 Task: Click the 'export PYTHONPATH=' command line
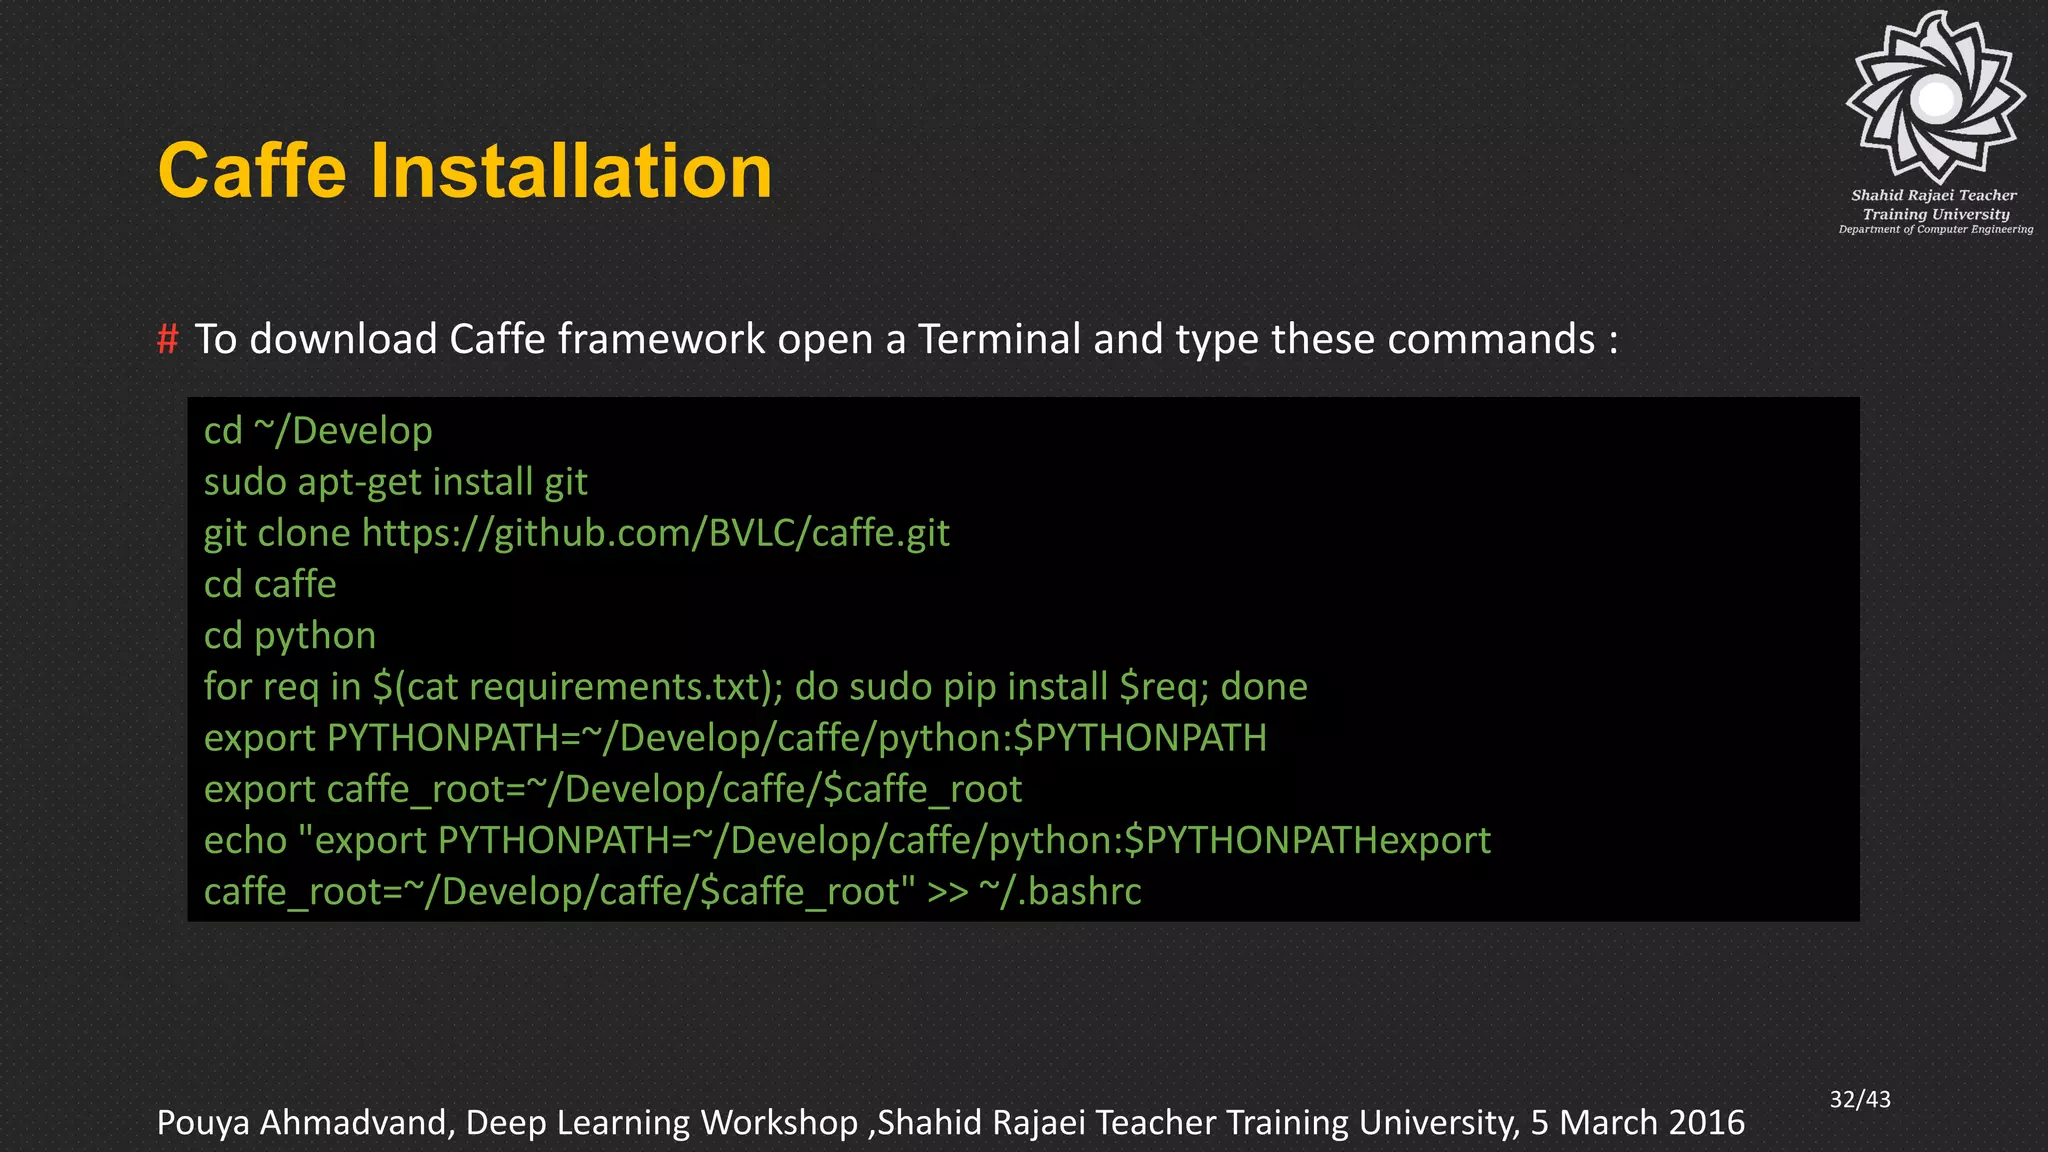click(736, 738)
